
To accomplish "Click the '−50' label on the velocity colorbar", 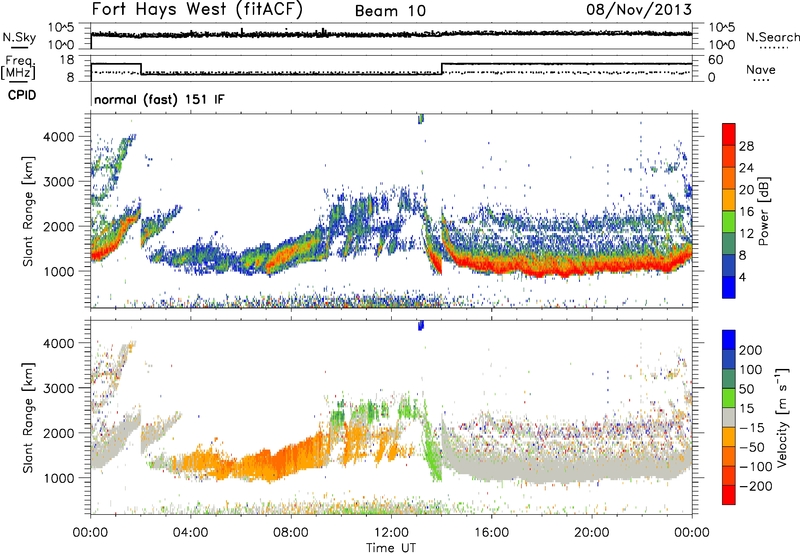I will coord(752,447).
